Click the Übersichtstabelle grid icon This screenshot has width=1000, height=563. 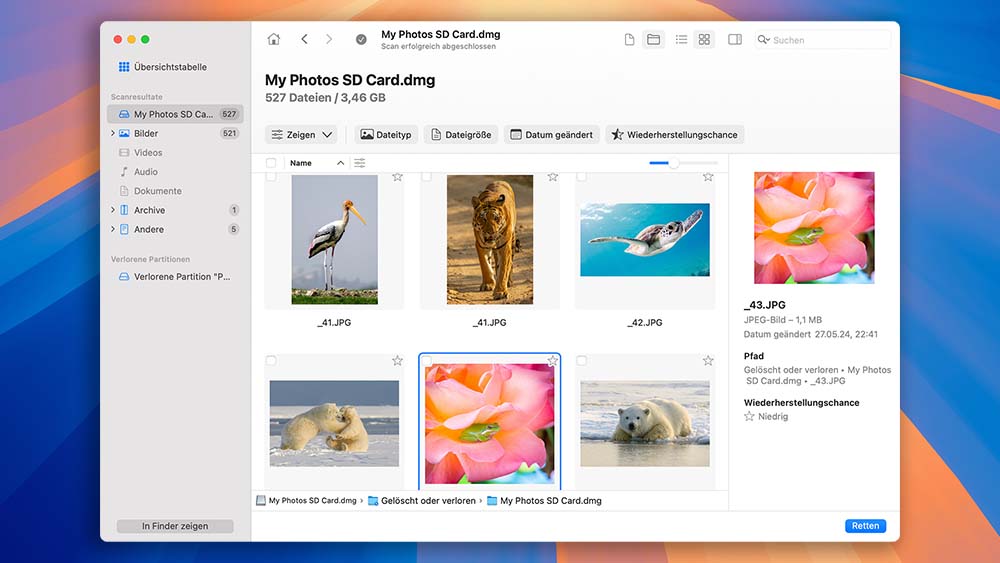[x=124, y=67]
